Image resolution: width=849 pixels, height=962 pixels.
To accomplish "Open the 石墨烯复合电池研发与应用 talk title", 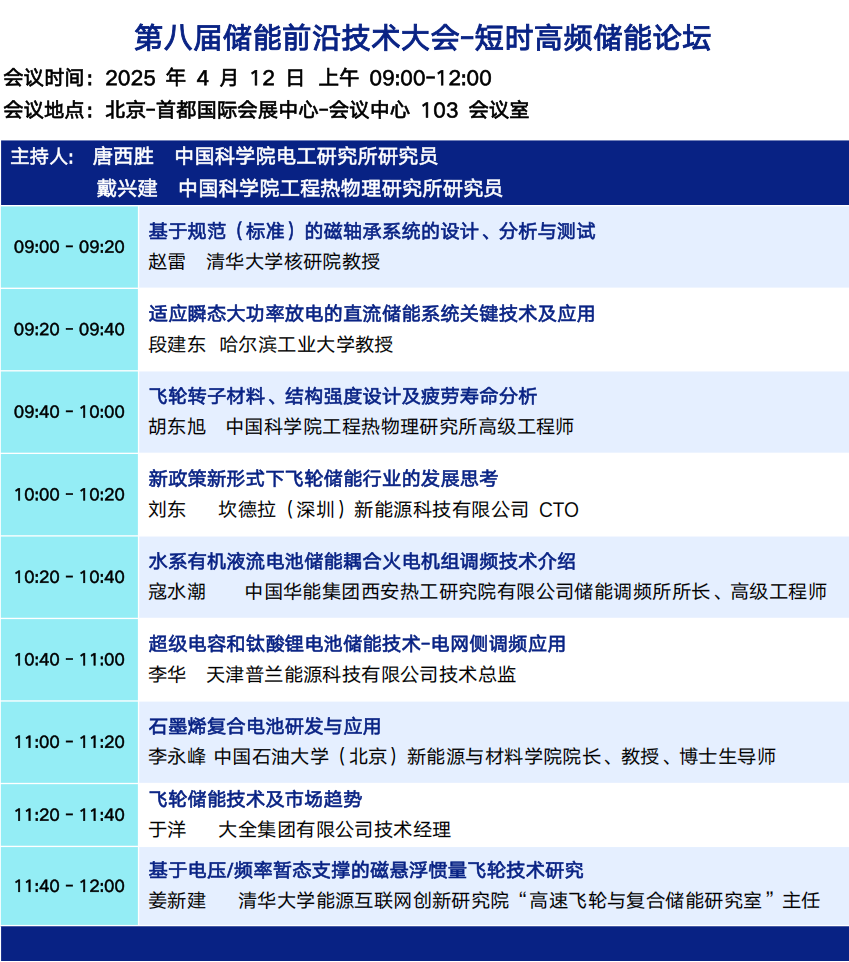I will (x=264, y=727).
